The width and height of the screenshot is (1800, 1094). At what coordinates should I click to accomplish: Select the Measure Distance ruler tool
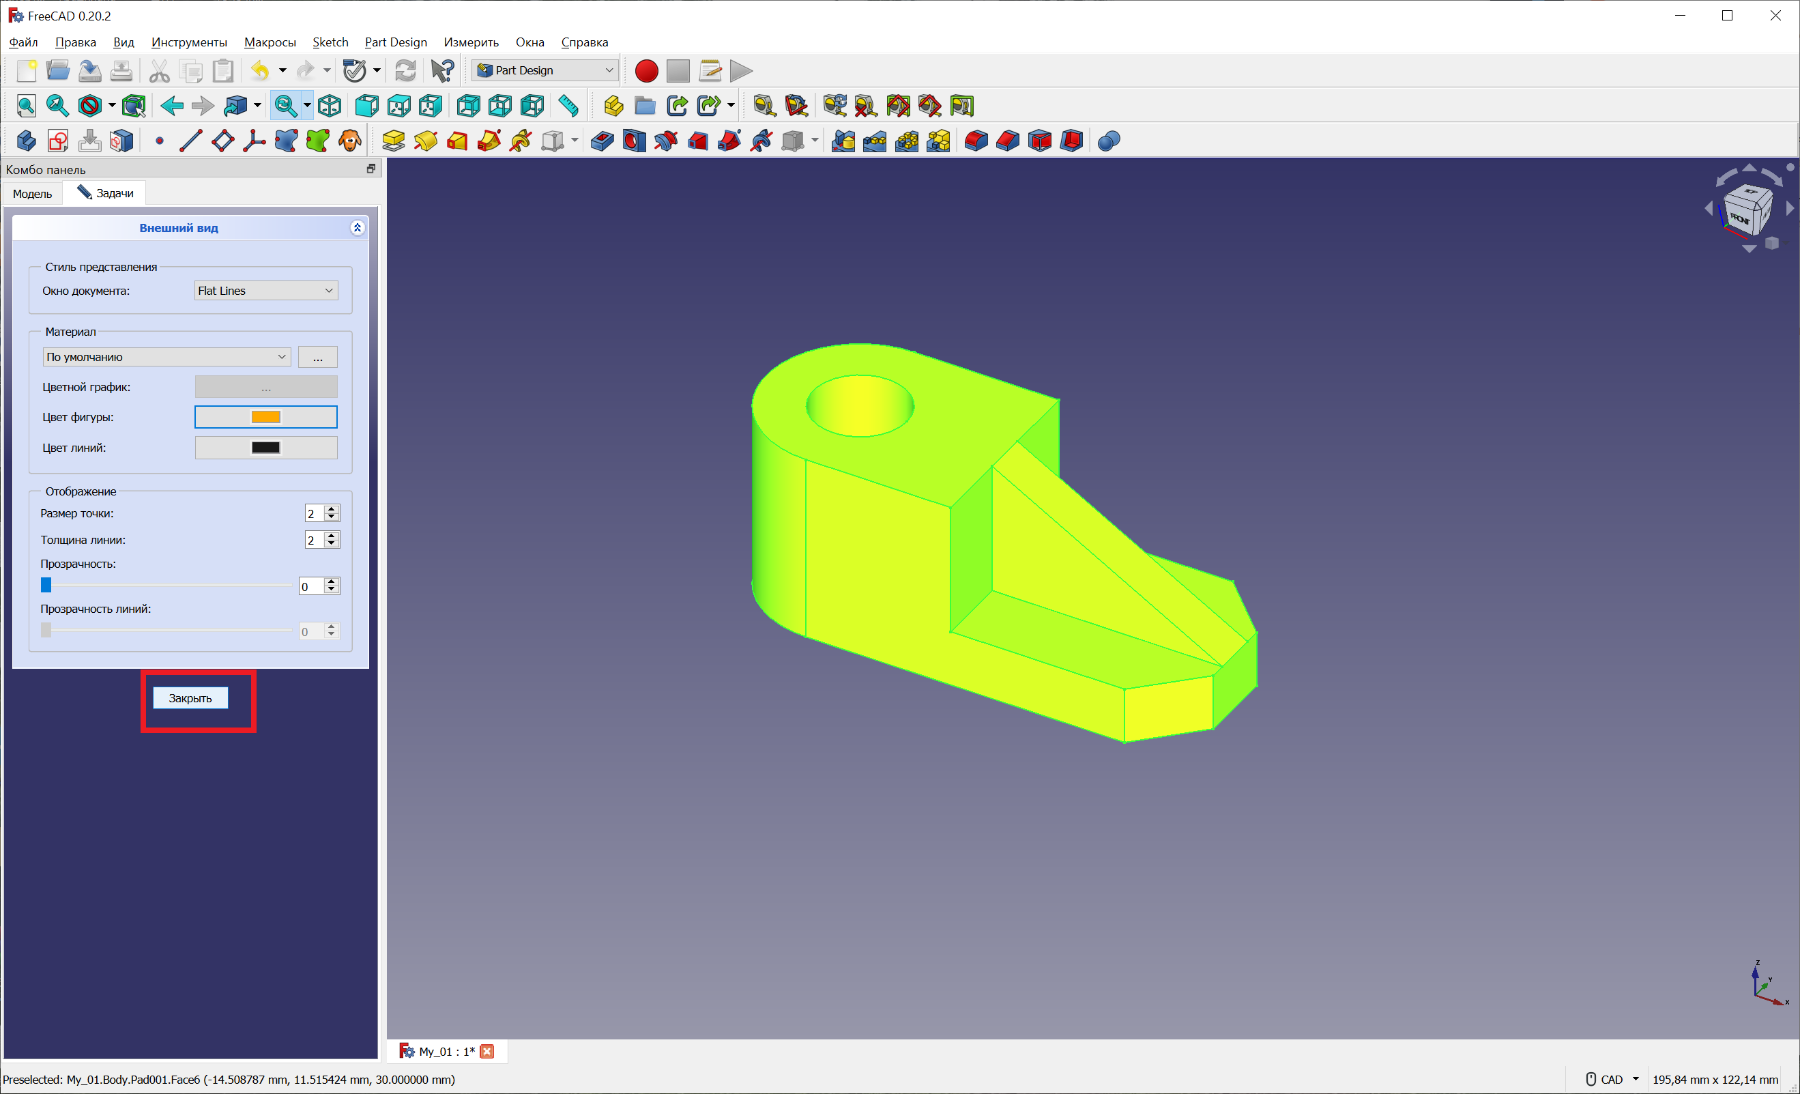point(568,106)
